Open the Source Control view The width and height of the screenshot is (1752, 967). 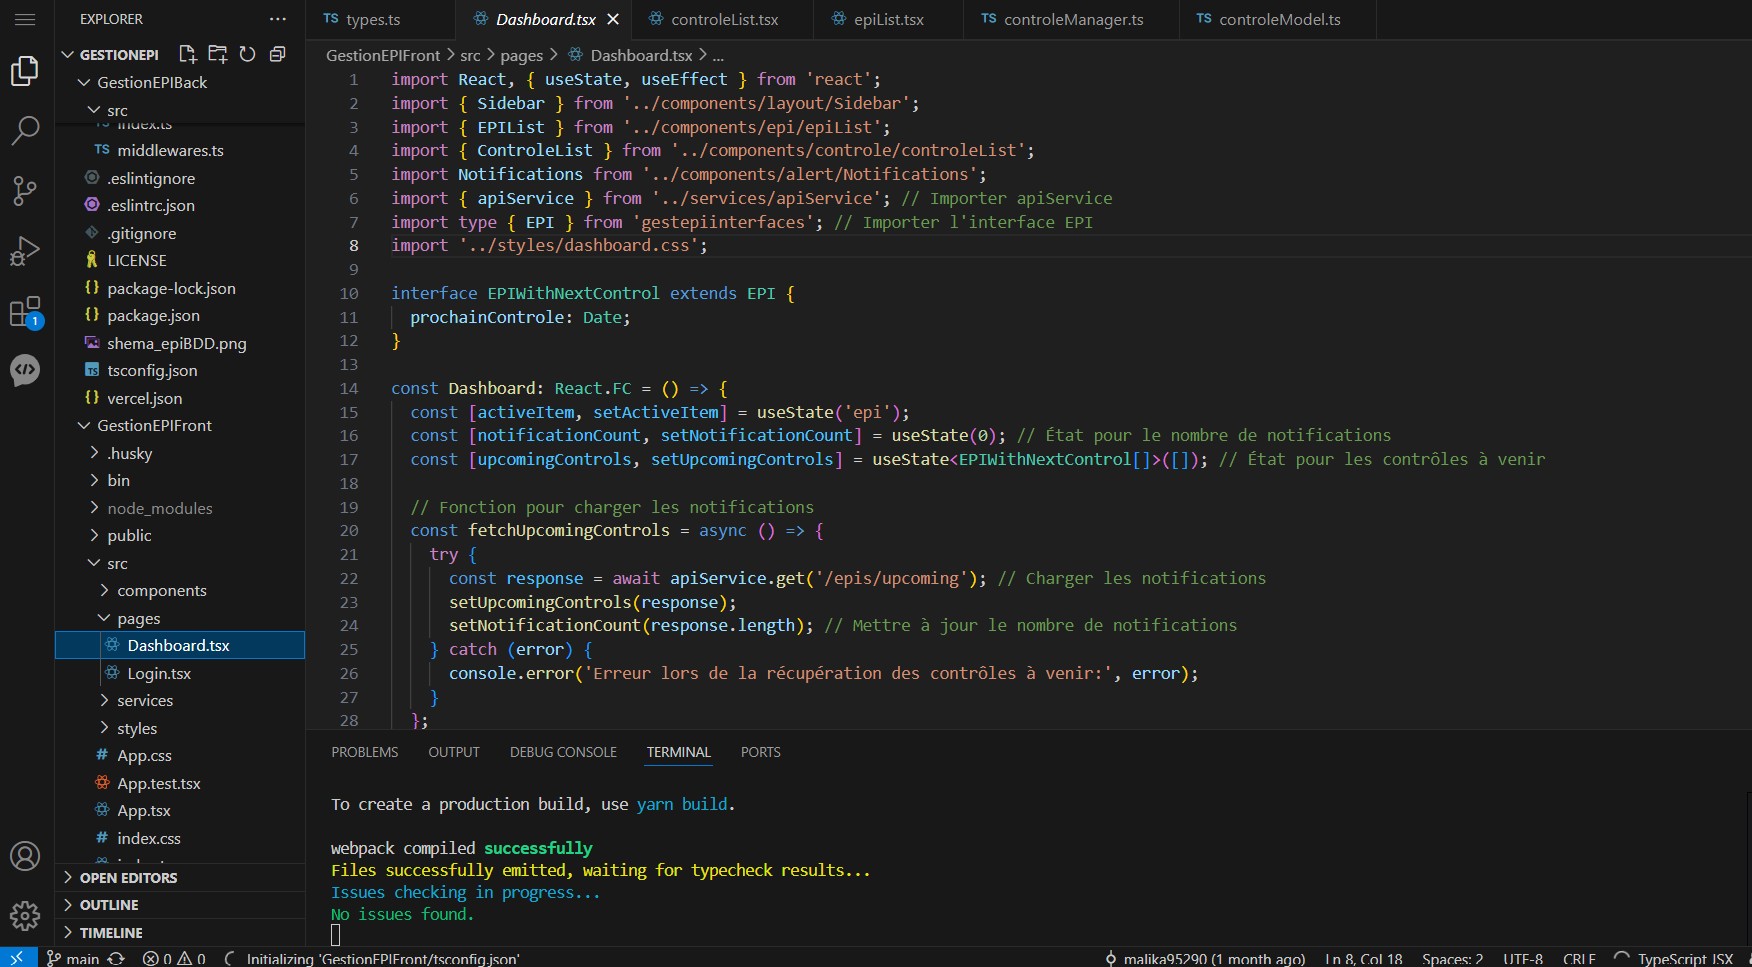25,190
